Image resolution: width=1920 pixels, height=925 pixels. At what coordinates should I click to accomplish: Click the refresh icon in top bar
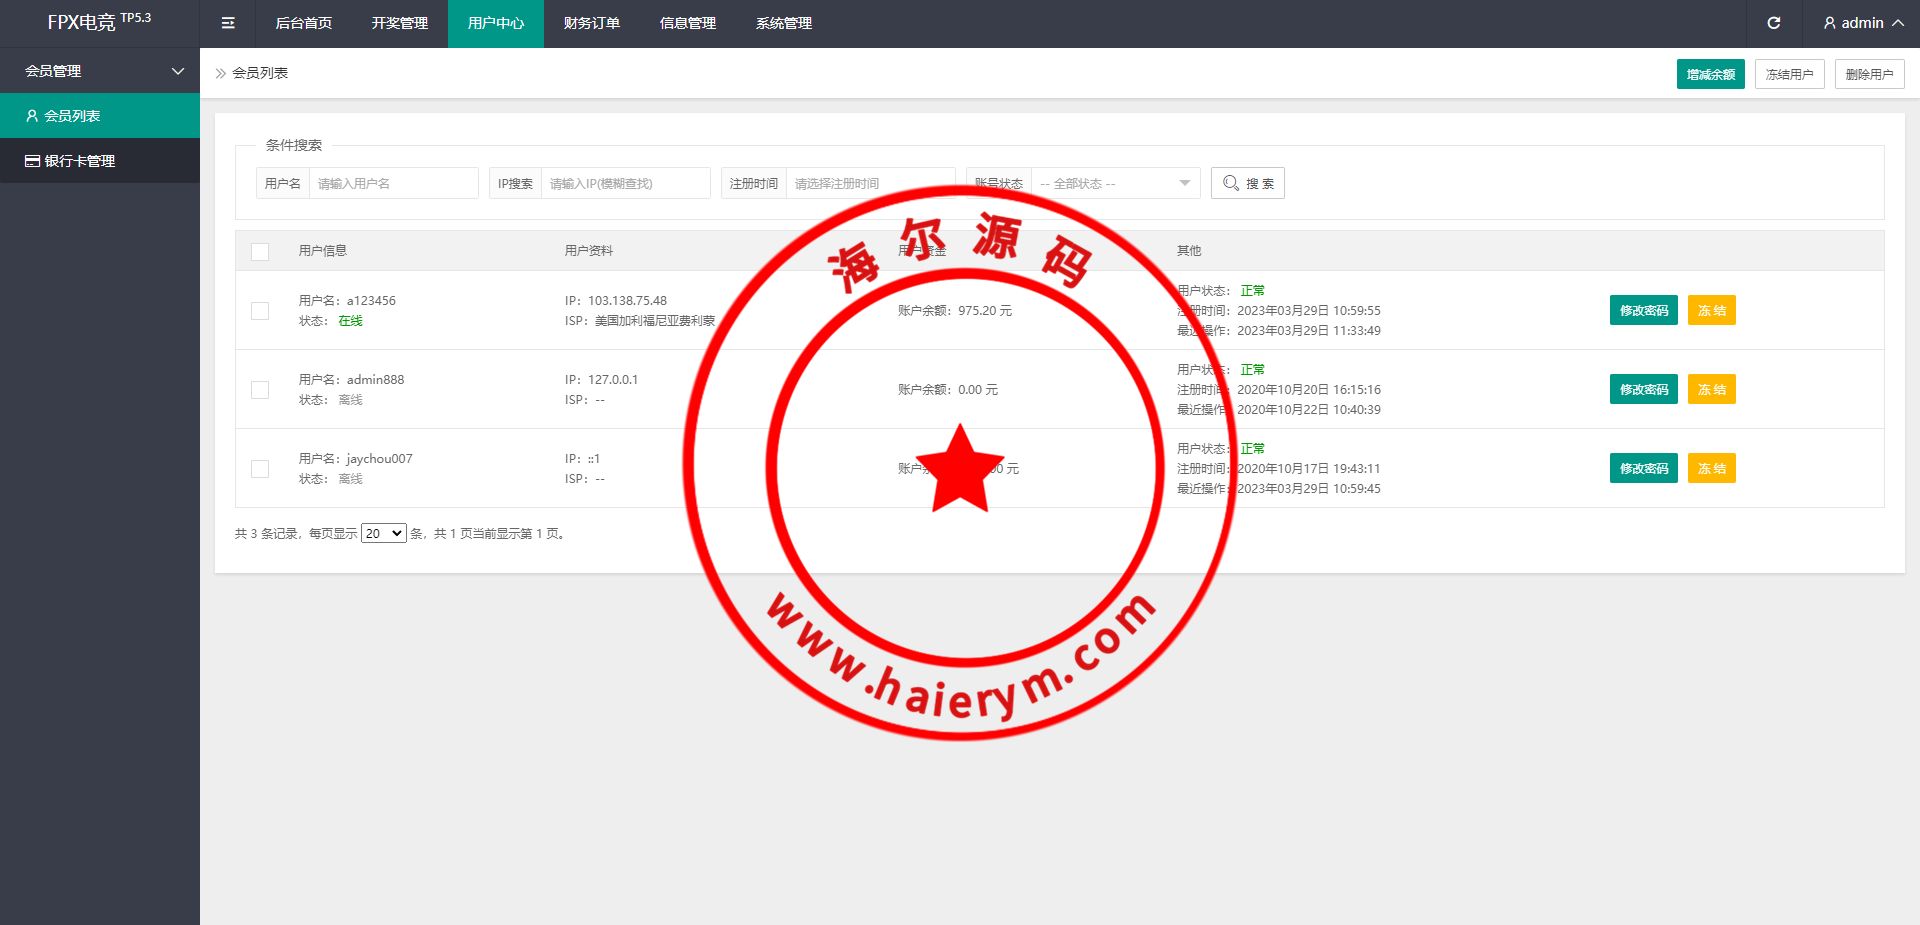tap(1773, 23)
